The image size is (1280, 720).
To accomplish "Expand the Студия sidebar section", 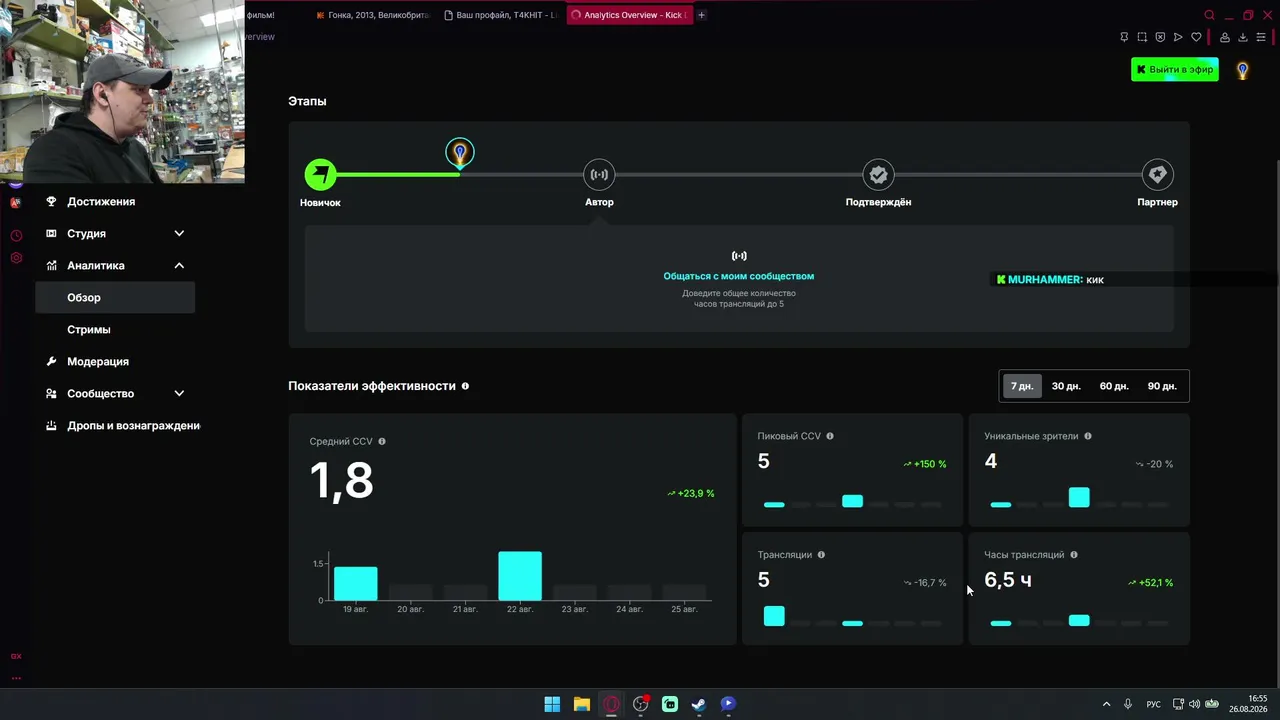I will [179, 233].
